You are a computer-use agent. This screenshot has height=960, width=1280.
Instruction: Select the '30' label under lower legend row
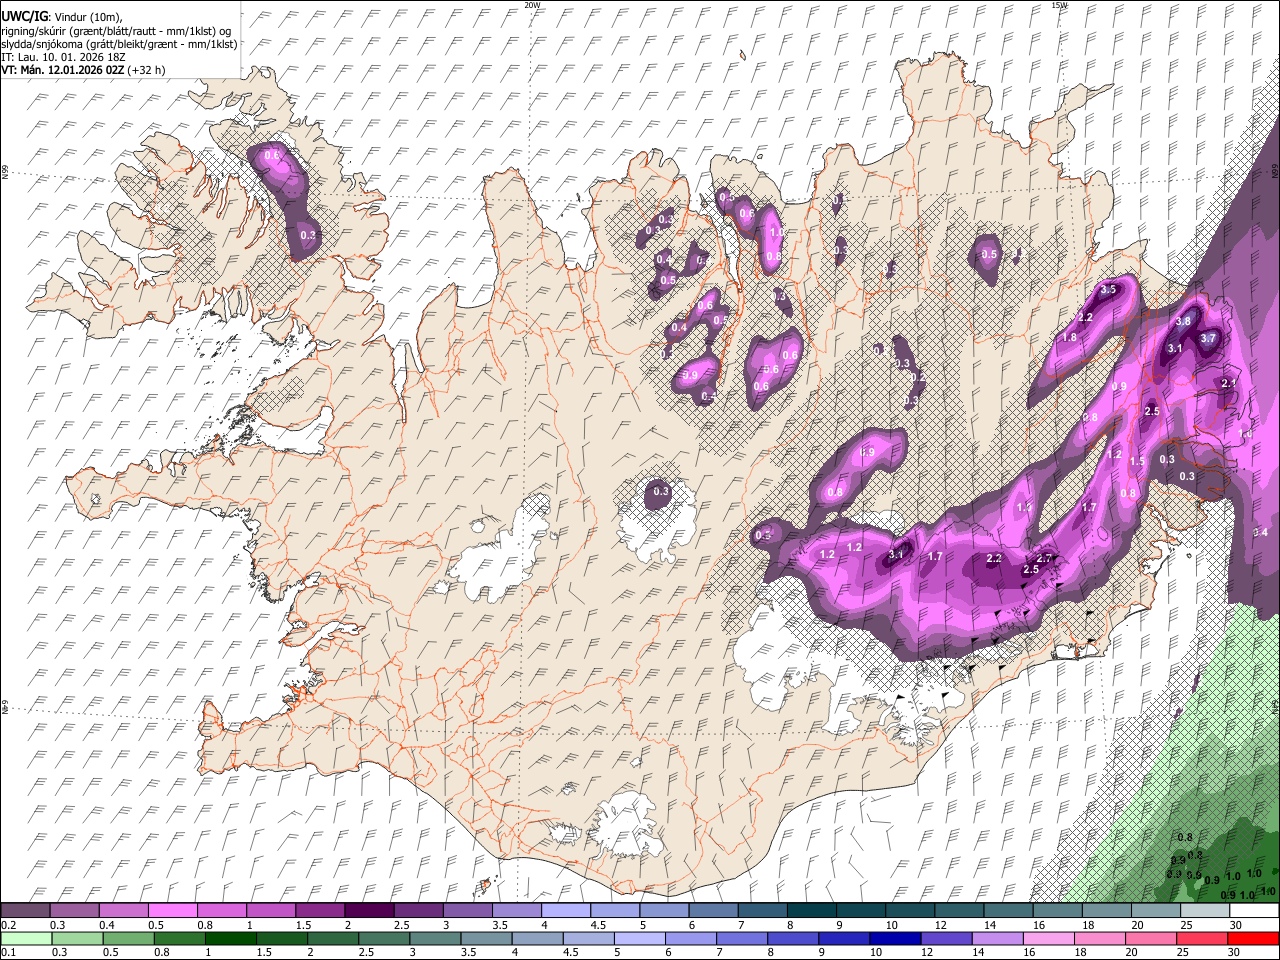(x=1235, y=952)
